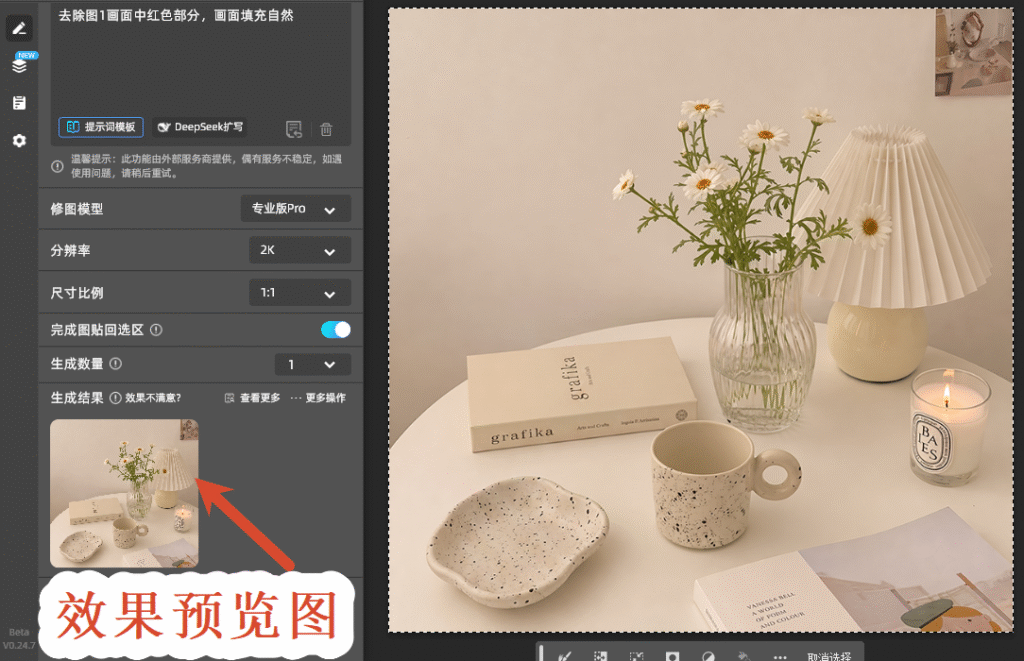Image resolution: width=1024 pixels, height=661 pixels.
Task: Click the 尺寸比例 label
Action: [77, 293]
